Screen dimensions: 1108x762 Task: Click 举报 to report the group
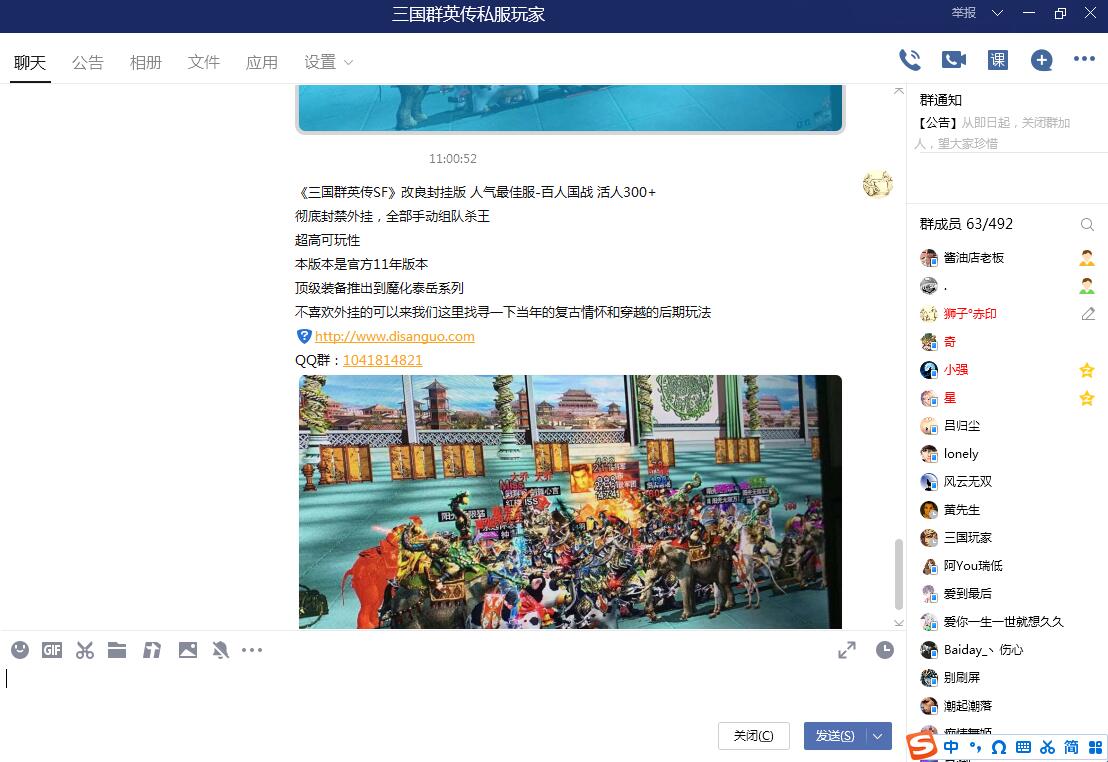click(963, 13)
